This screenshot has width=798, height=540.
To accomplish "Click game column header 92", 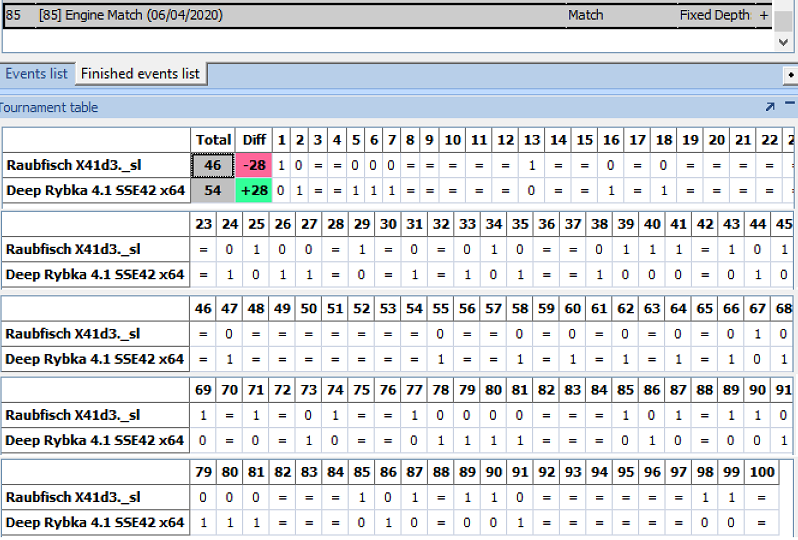I will click(x=547, y=472).
